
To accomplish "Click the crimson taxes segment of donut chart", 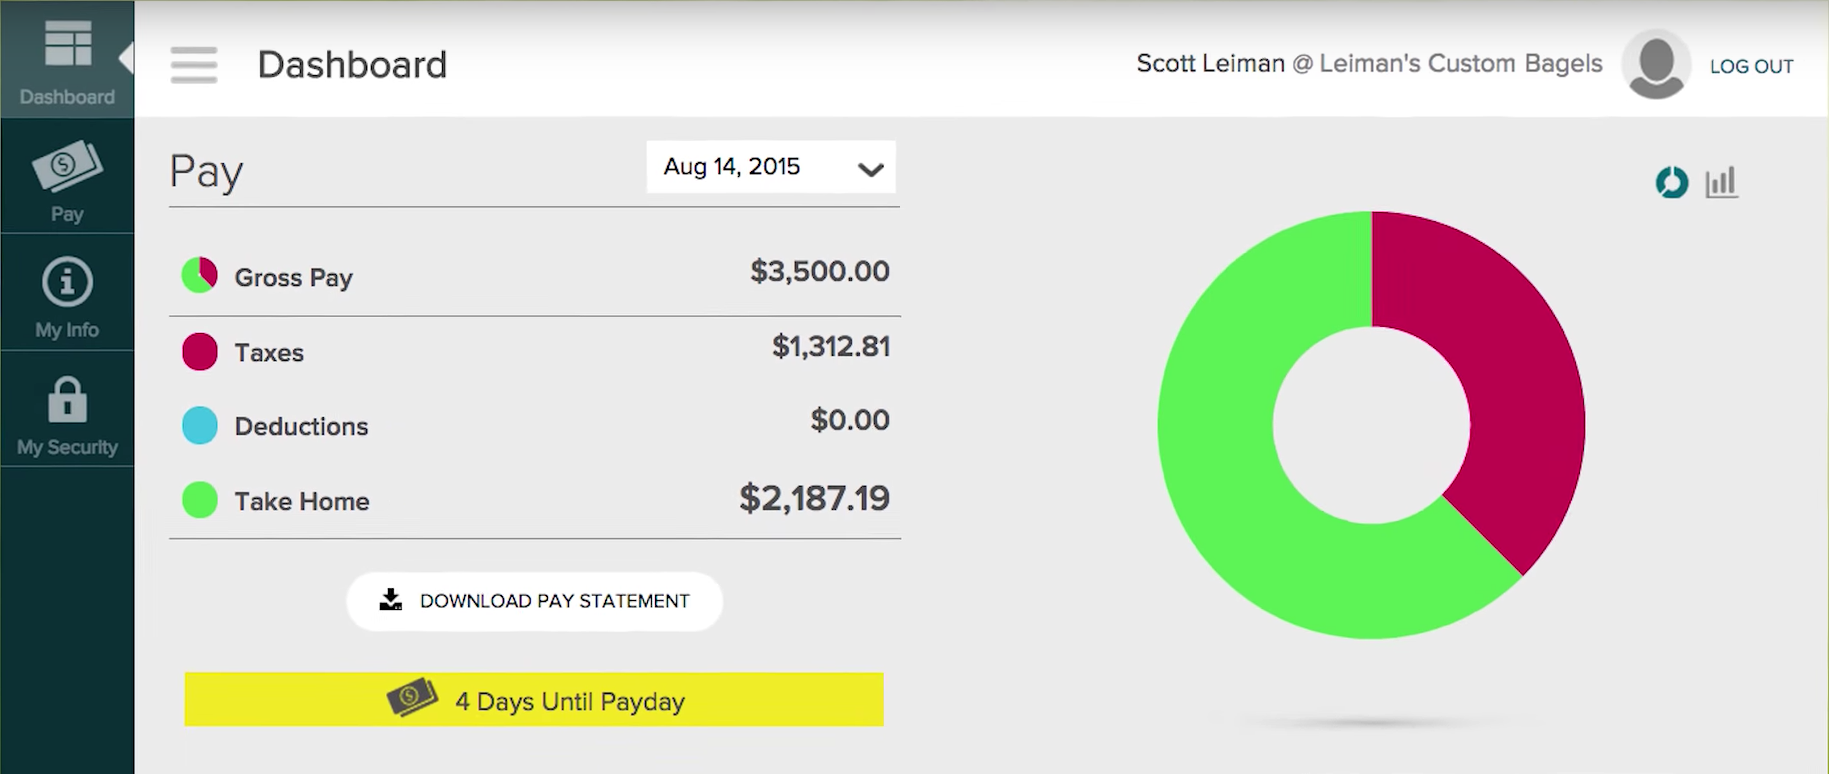I will [1510, 380].
